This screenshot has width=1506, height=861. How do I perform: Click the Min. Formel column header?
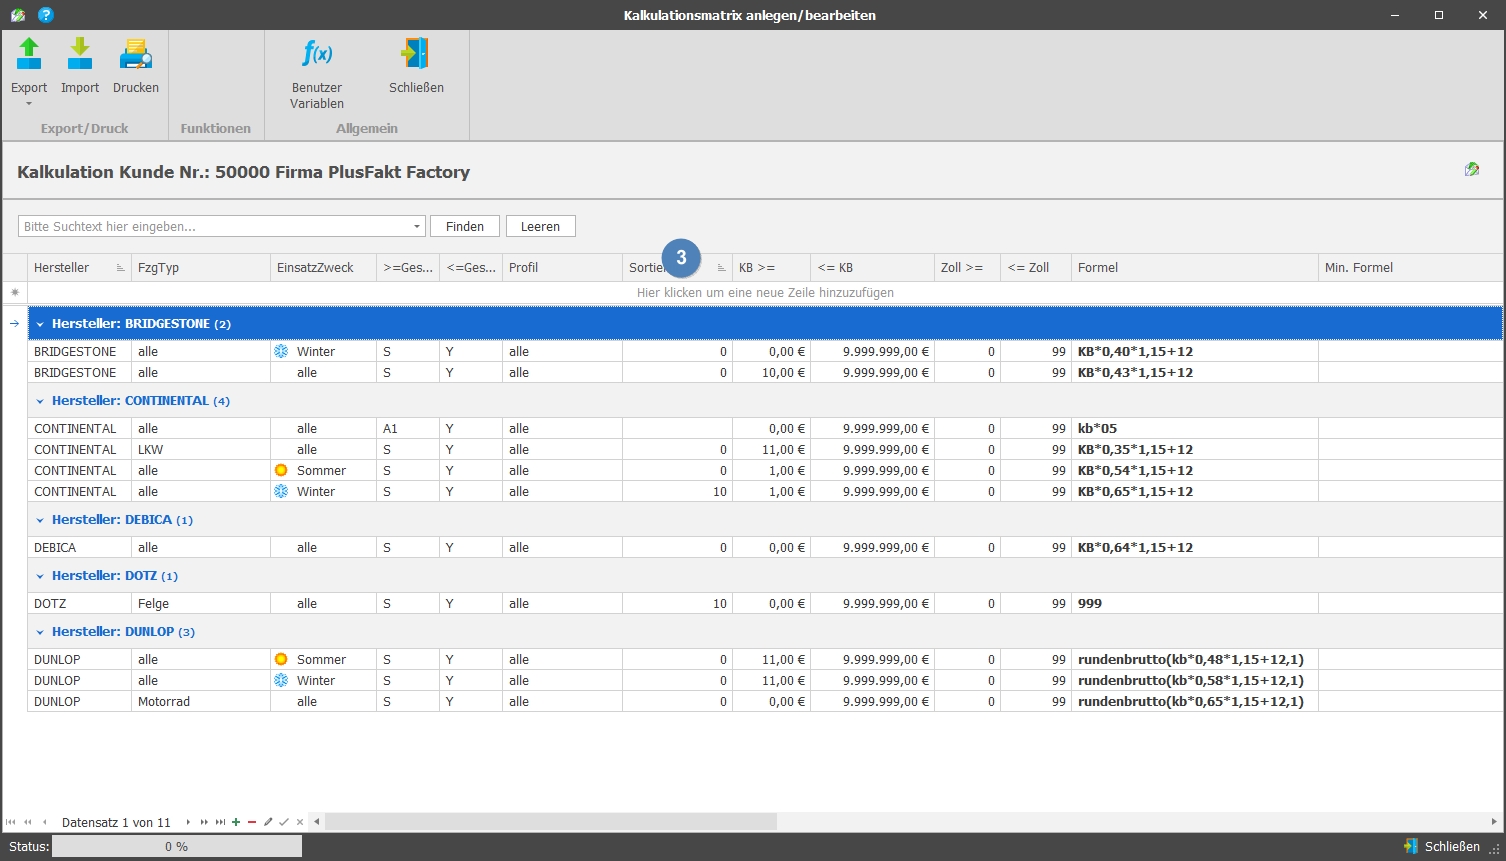click(x=1410, y=267)
